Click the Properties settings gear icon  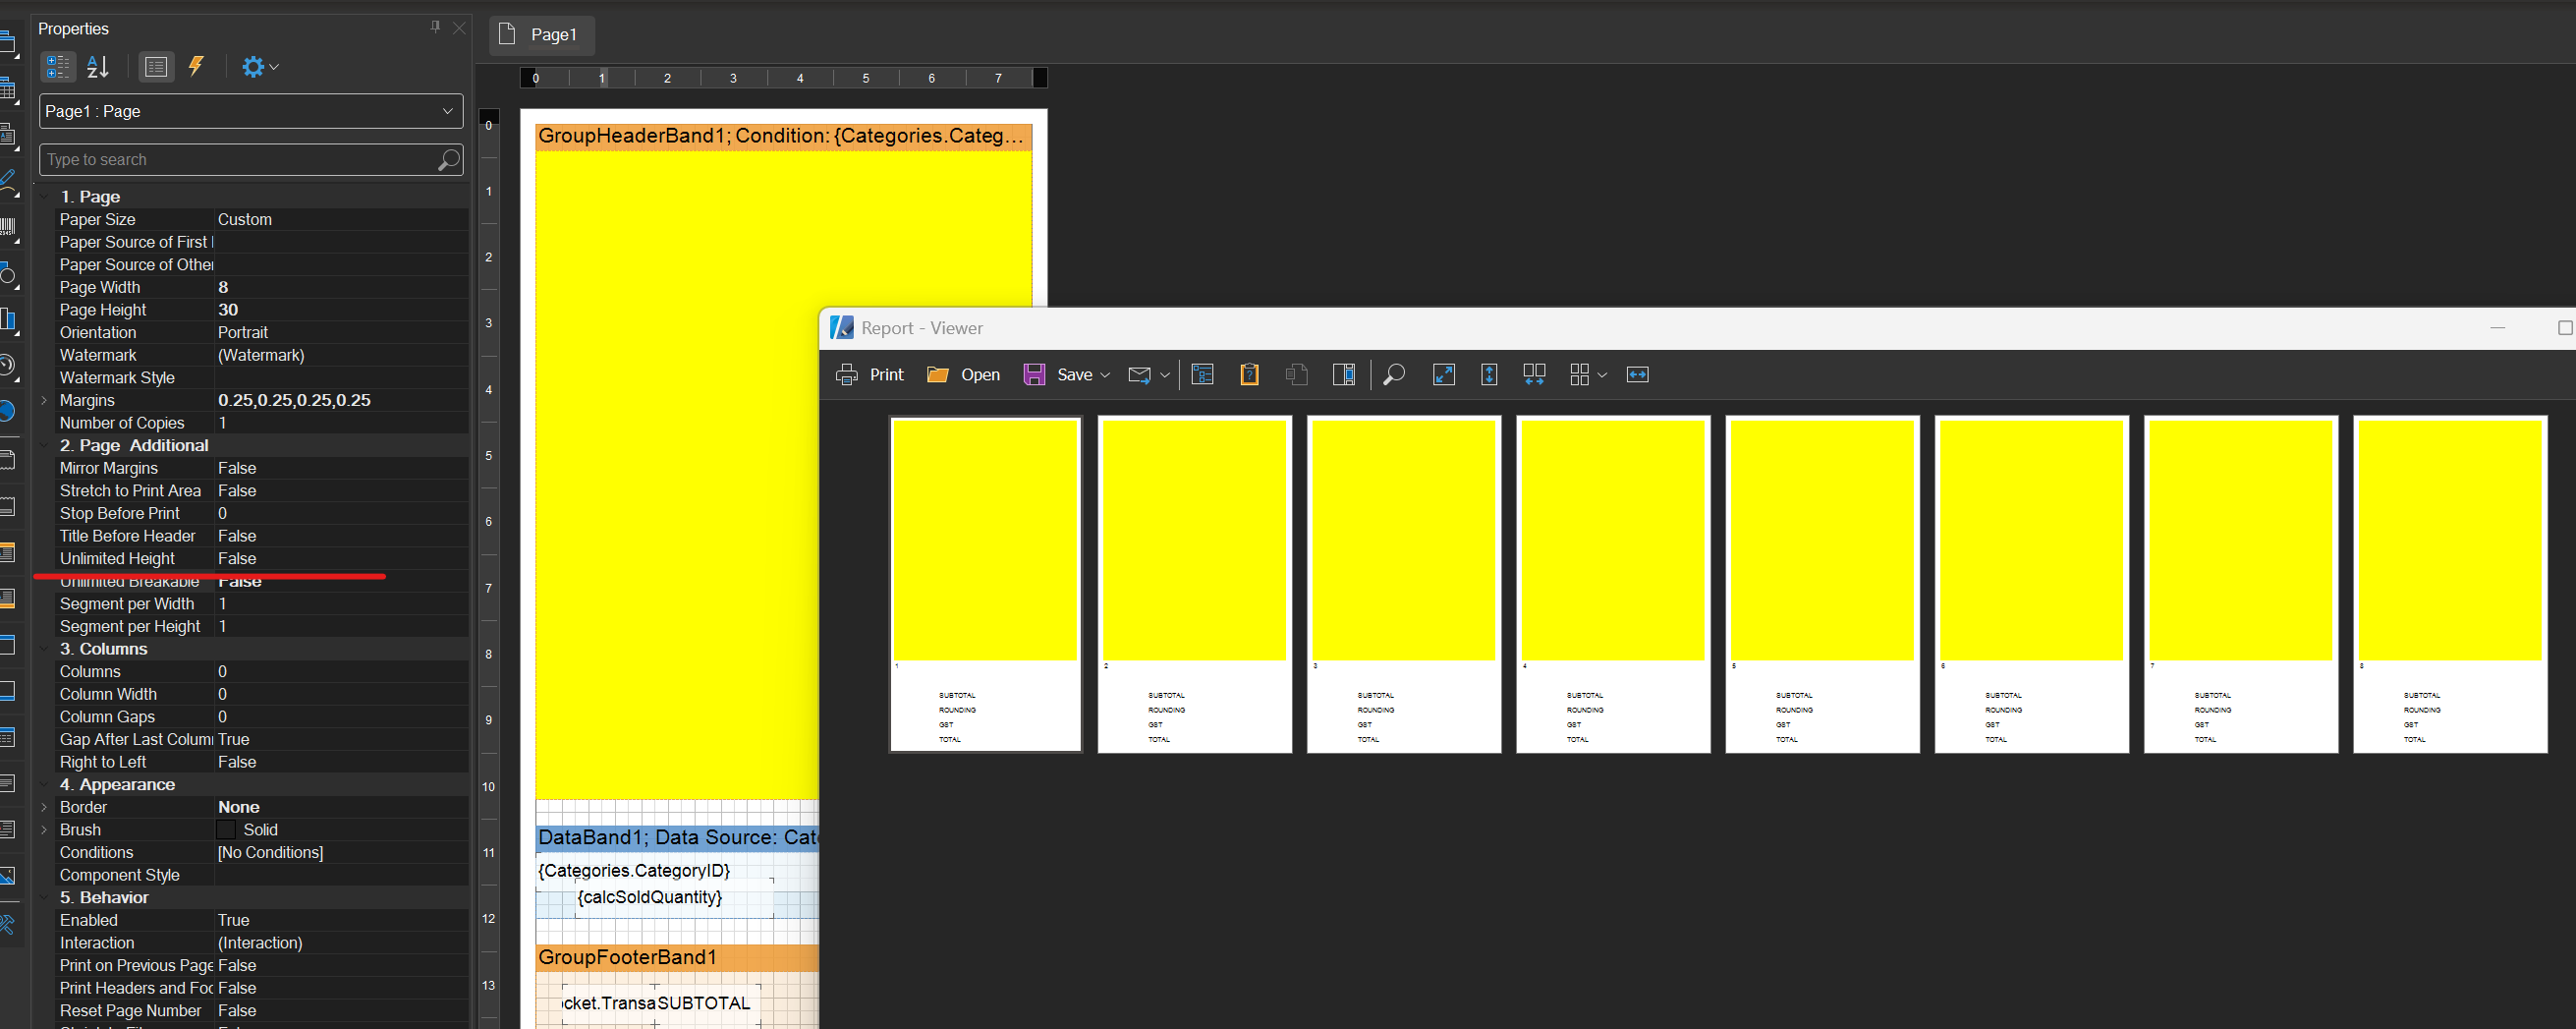(253, 67)
